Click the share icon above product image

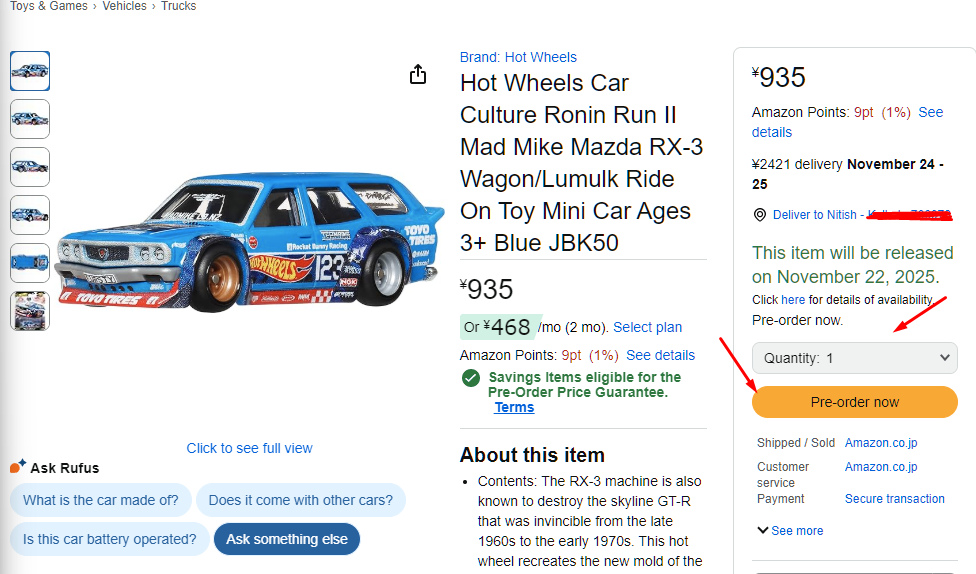pos(418,75)
